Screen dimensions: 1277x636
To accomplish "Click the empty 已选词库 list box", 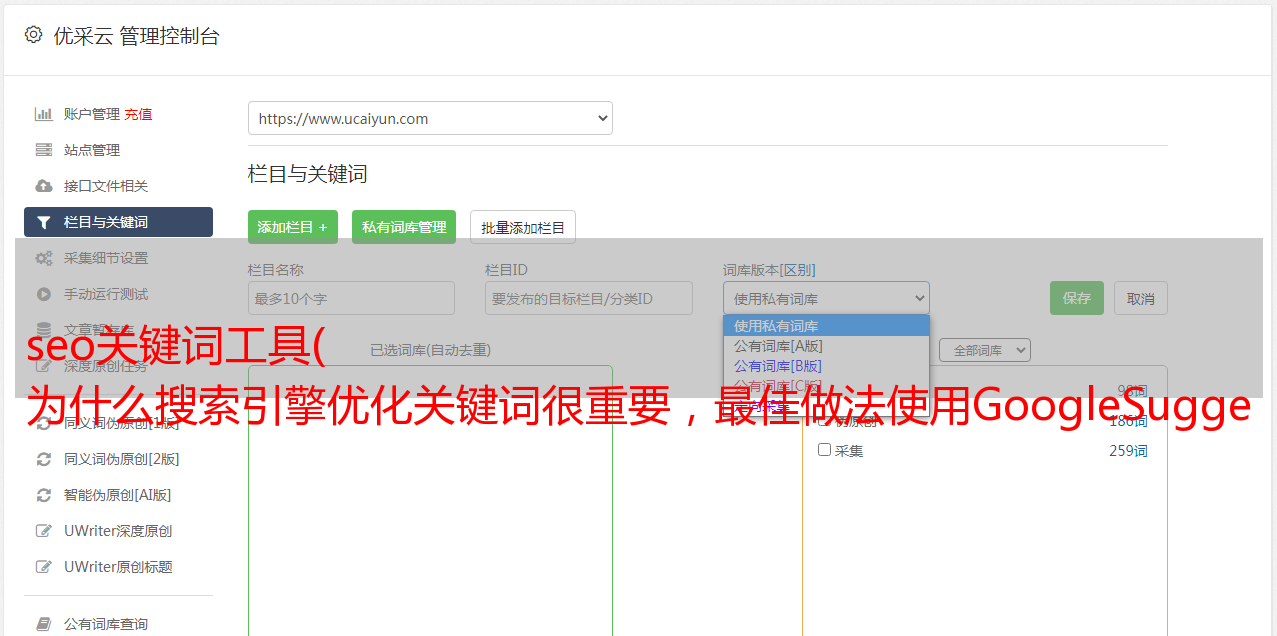I will tap(430, 500).
